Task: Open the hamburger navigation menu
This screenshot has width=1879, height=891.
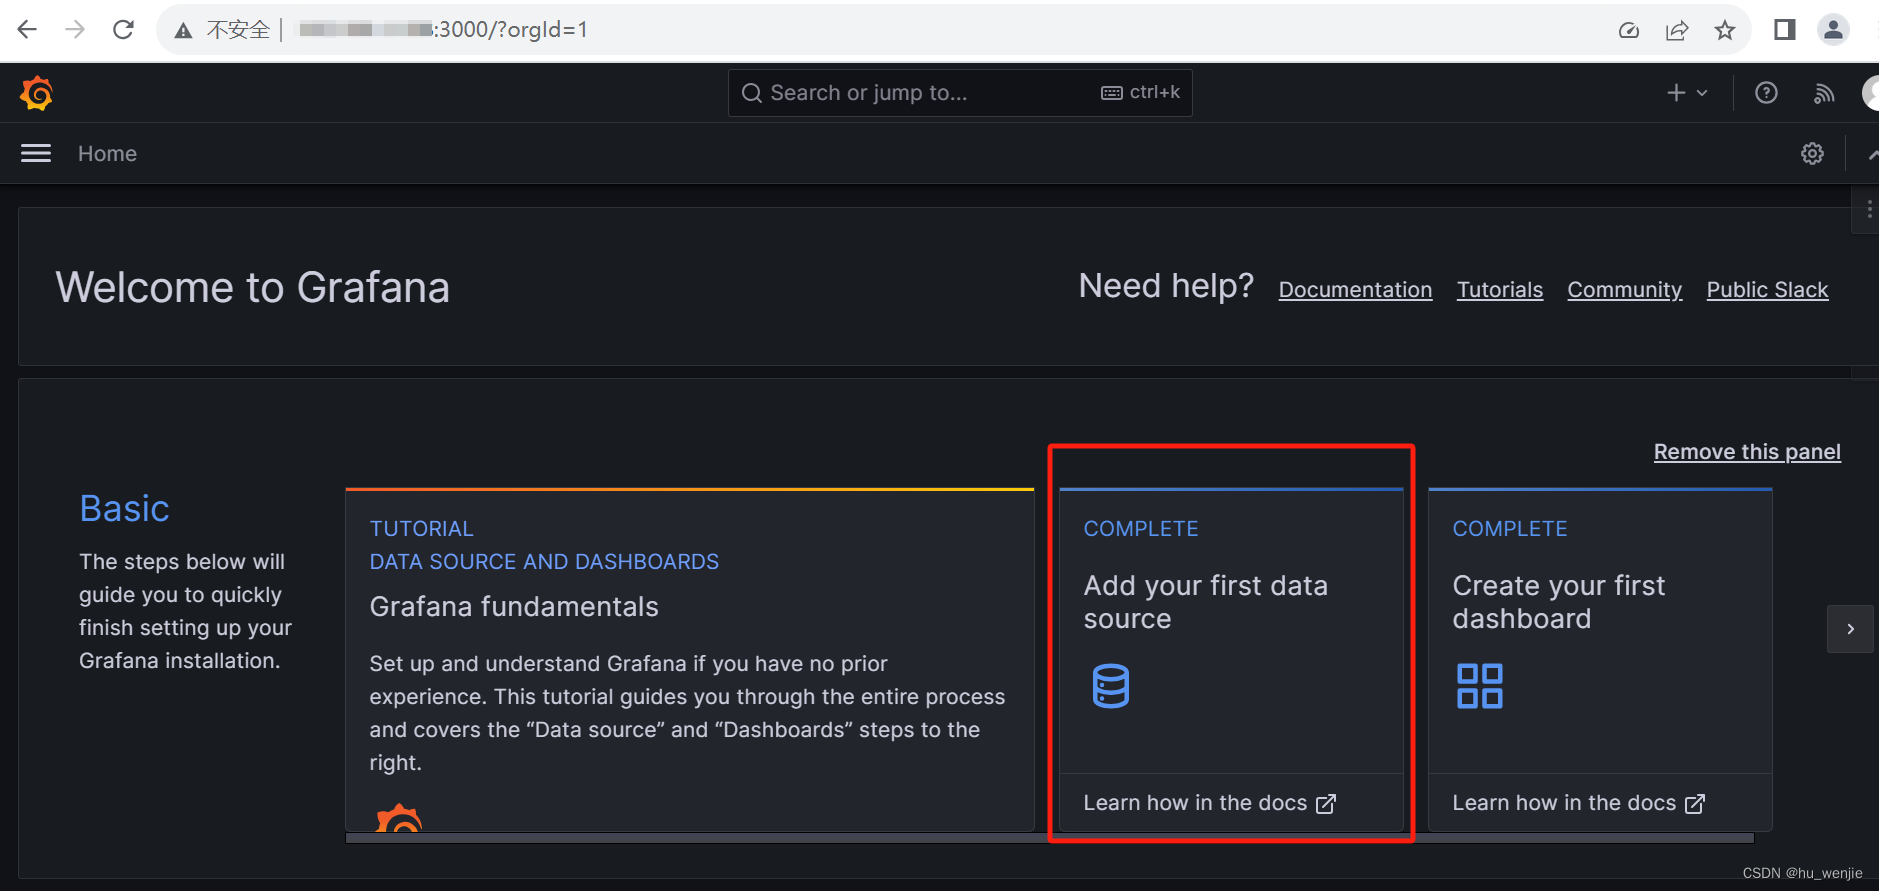Action: coord(36,153)
